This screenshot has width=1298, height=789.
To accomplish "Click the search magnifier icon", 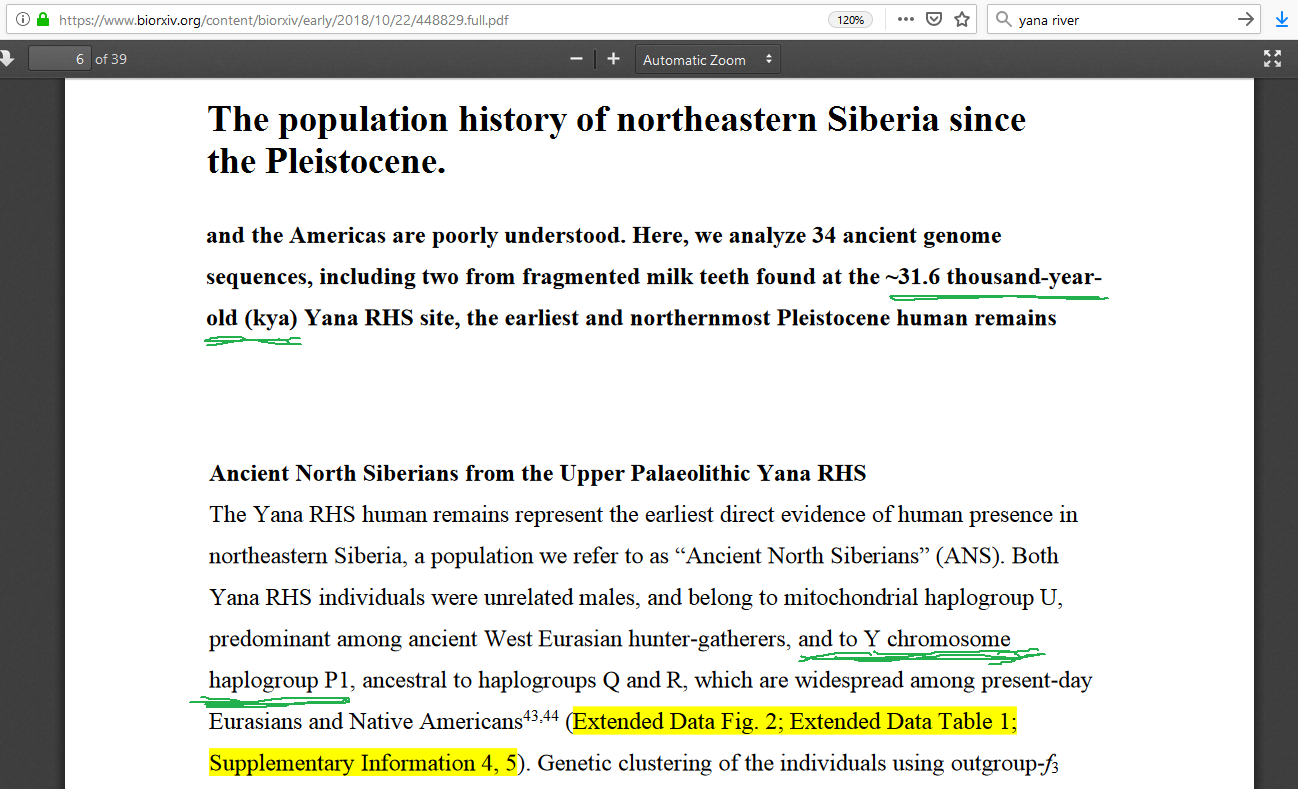I will click(1004, 19).
